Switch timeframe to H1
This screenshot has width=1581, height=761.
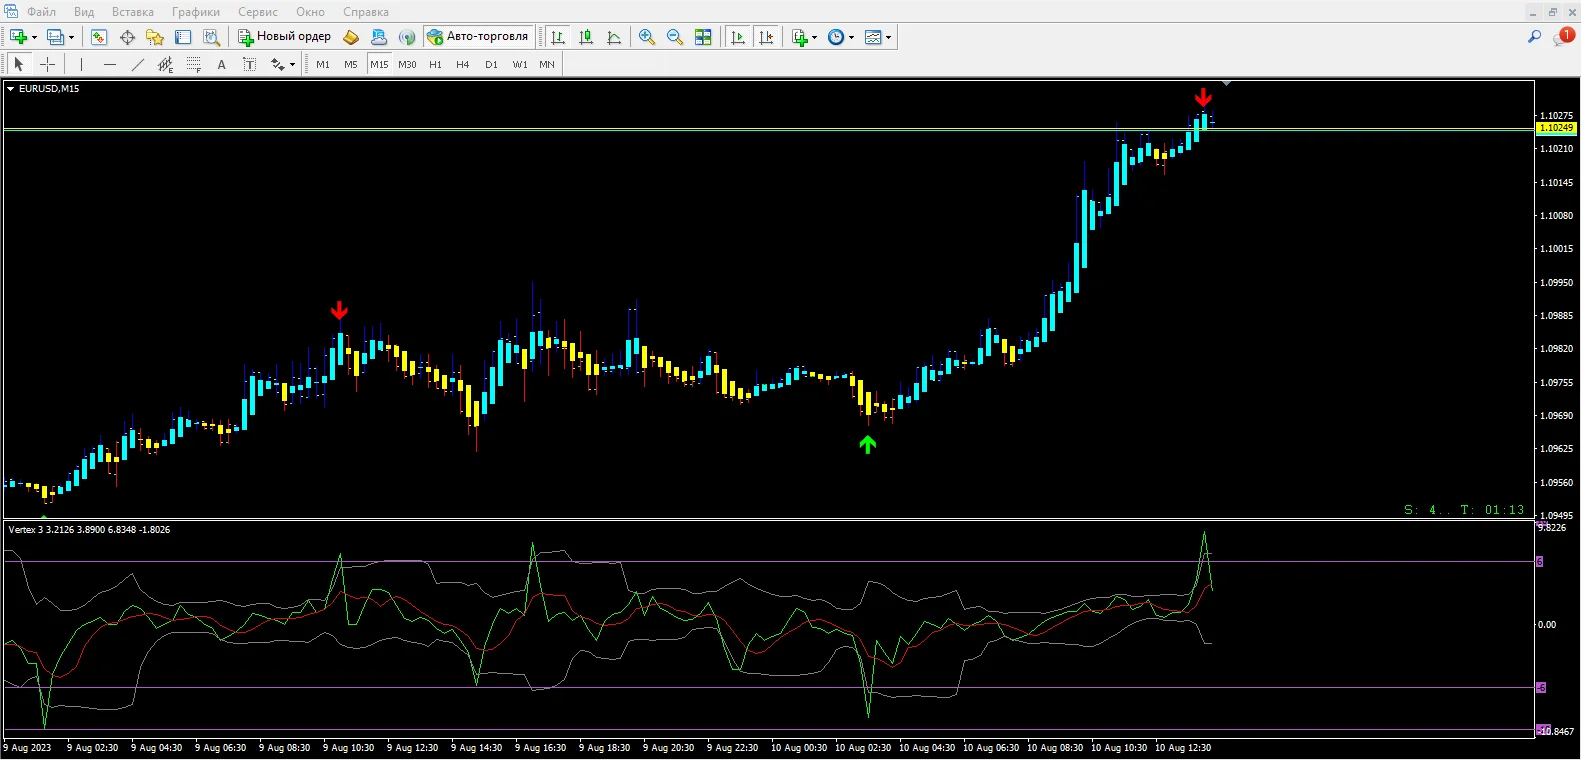[x=435, y=64]
